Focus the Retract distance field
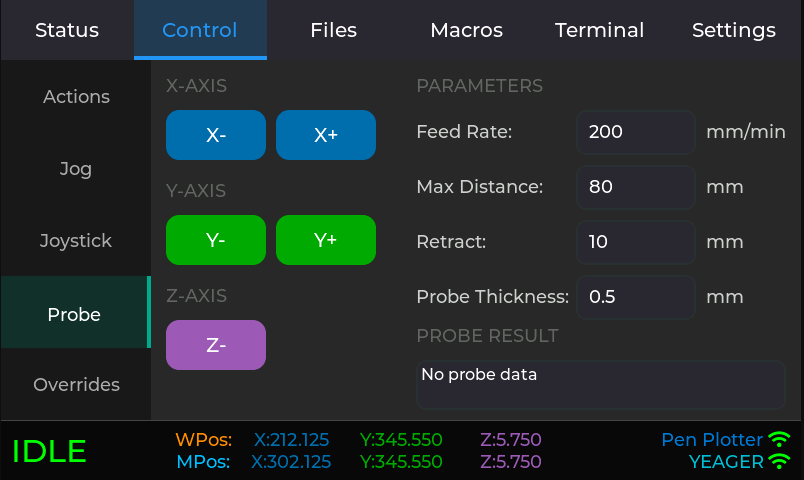This screenshot has width=804, height=480. pos(635,242)
